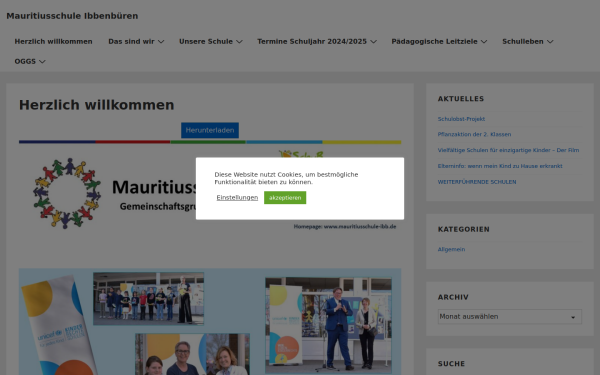This screenshot has width=600, height=375.
Task: Open Schulleben menu
Action: 523,41
